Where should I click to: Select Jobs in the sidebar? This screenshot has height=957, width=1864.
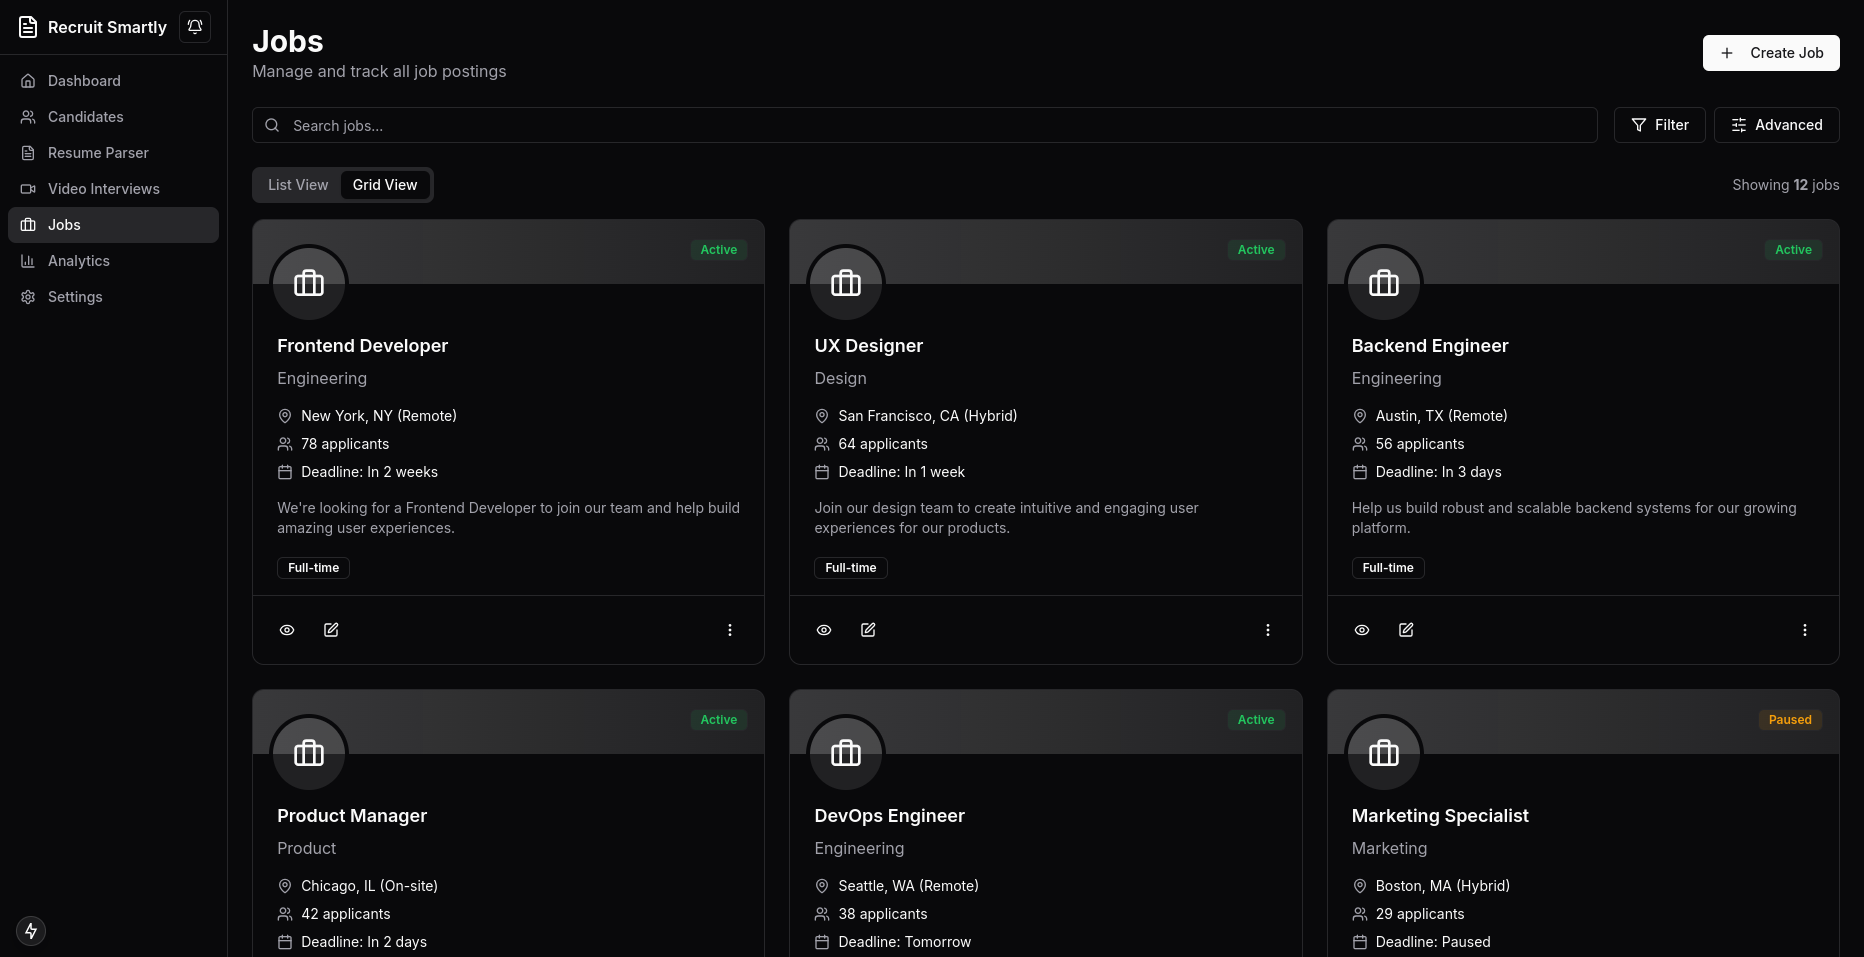coord(113,225)
